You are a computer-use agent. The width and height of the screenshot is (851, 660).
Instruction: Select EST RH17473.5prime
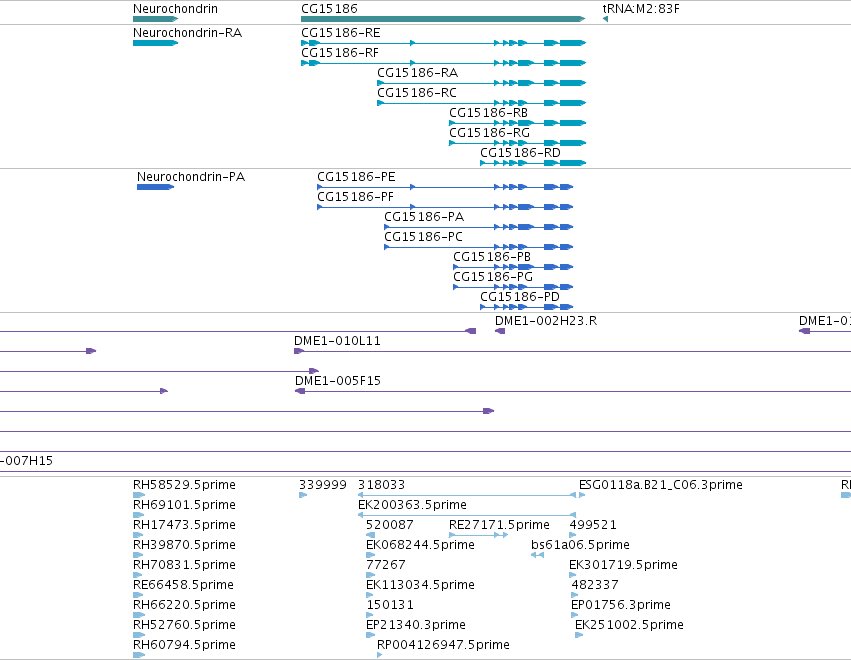tap(185, 525)
